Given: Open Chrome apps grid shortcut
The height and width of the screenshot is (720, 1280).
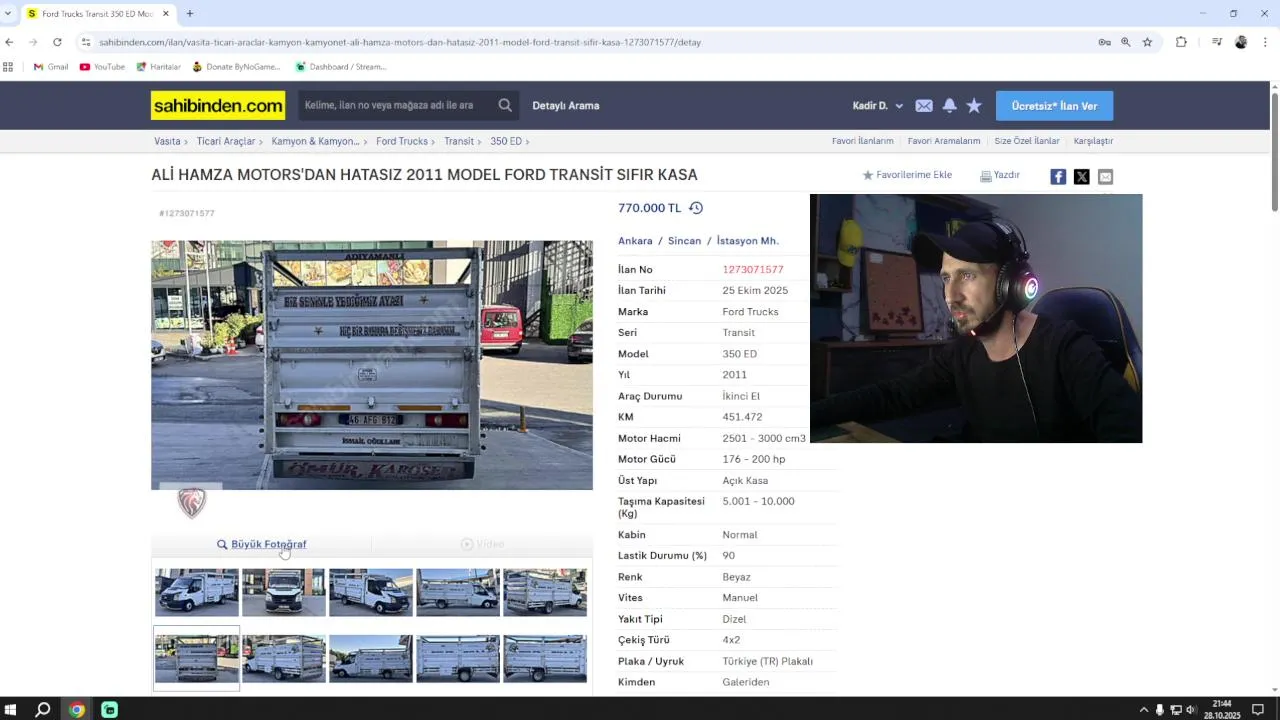Looking at the screenshot, I should [8, 67].
